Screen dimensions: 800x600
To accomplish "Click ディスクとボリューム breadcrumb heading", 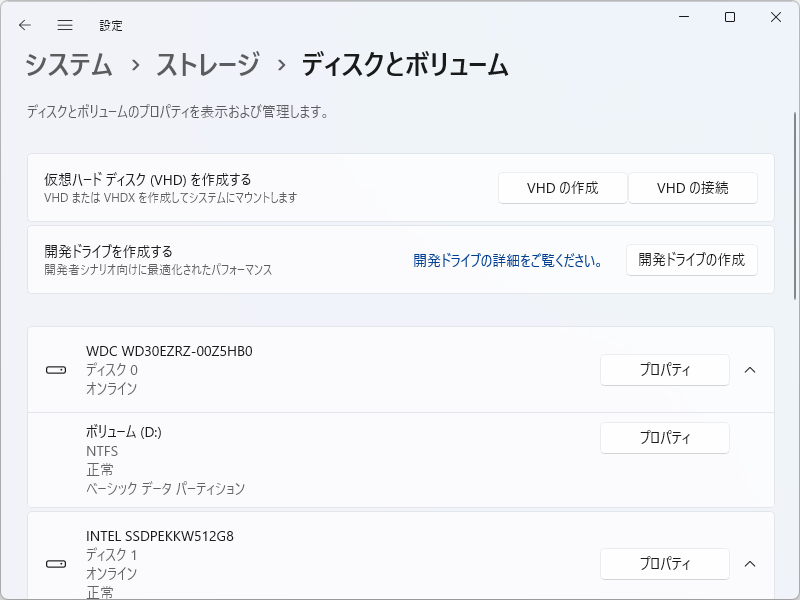I will click(399, 64).
